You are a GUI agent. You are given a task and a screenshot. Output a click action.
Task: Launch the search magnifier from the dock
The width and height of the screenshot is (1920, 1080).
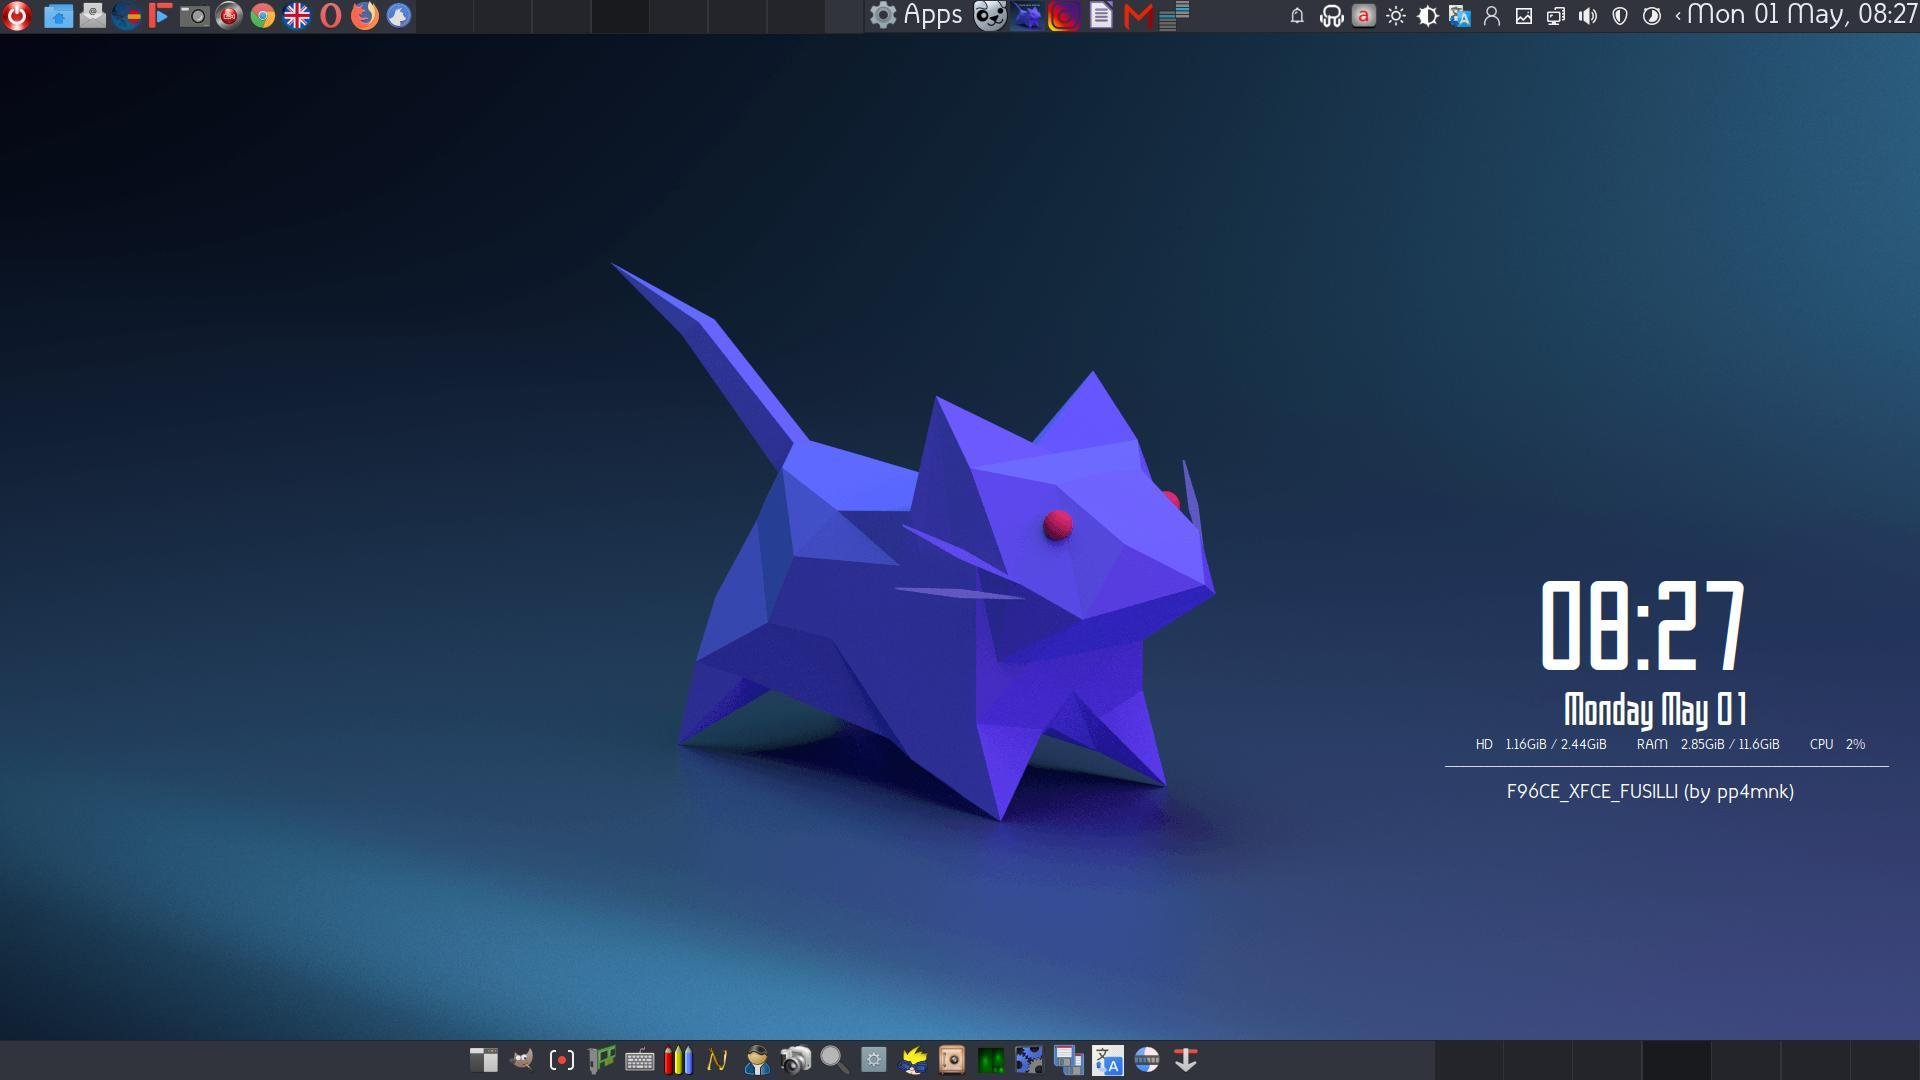835,1060
